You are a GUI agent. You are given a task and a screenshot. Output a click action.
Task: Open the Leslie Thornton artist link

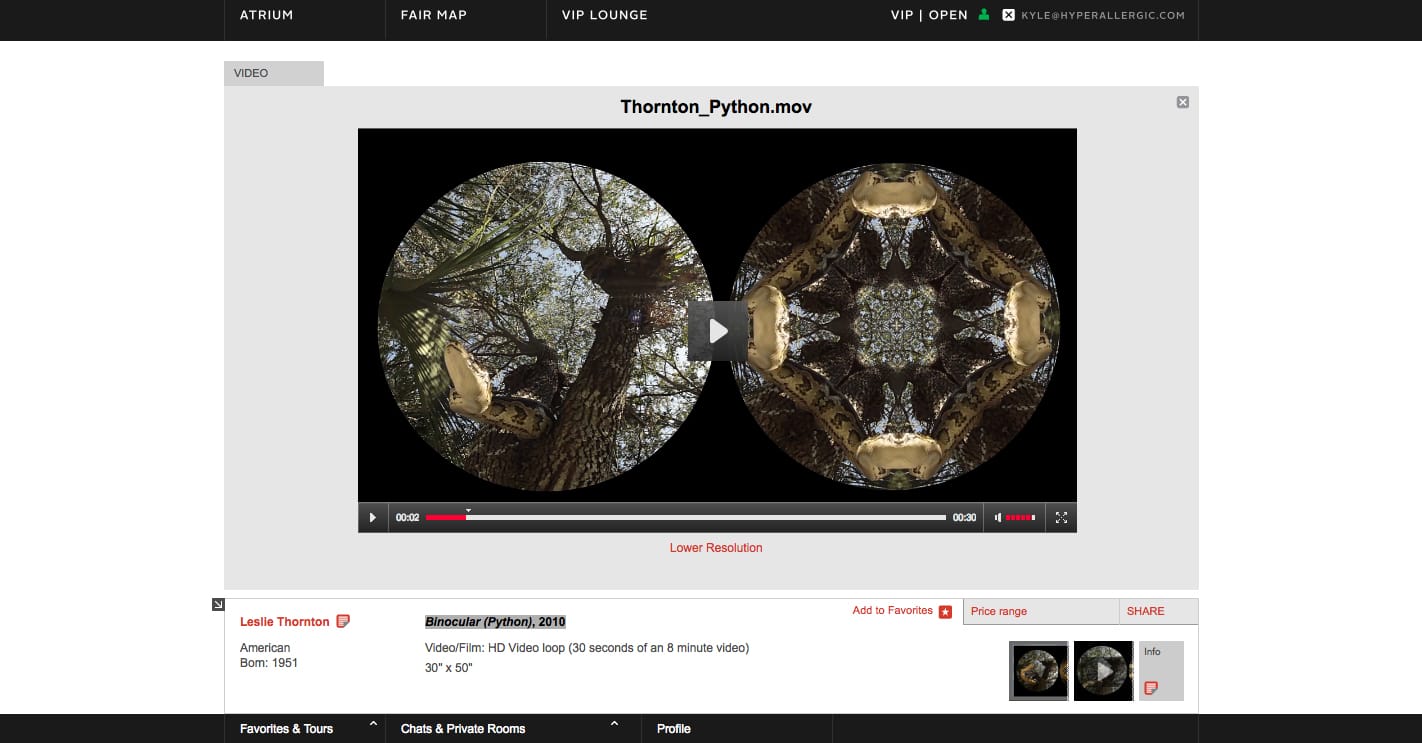(x=284, y=622)
